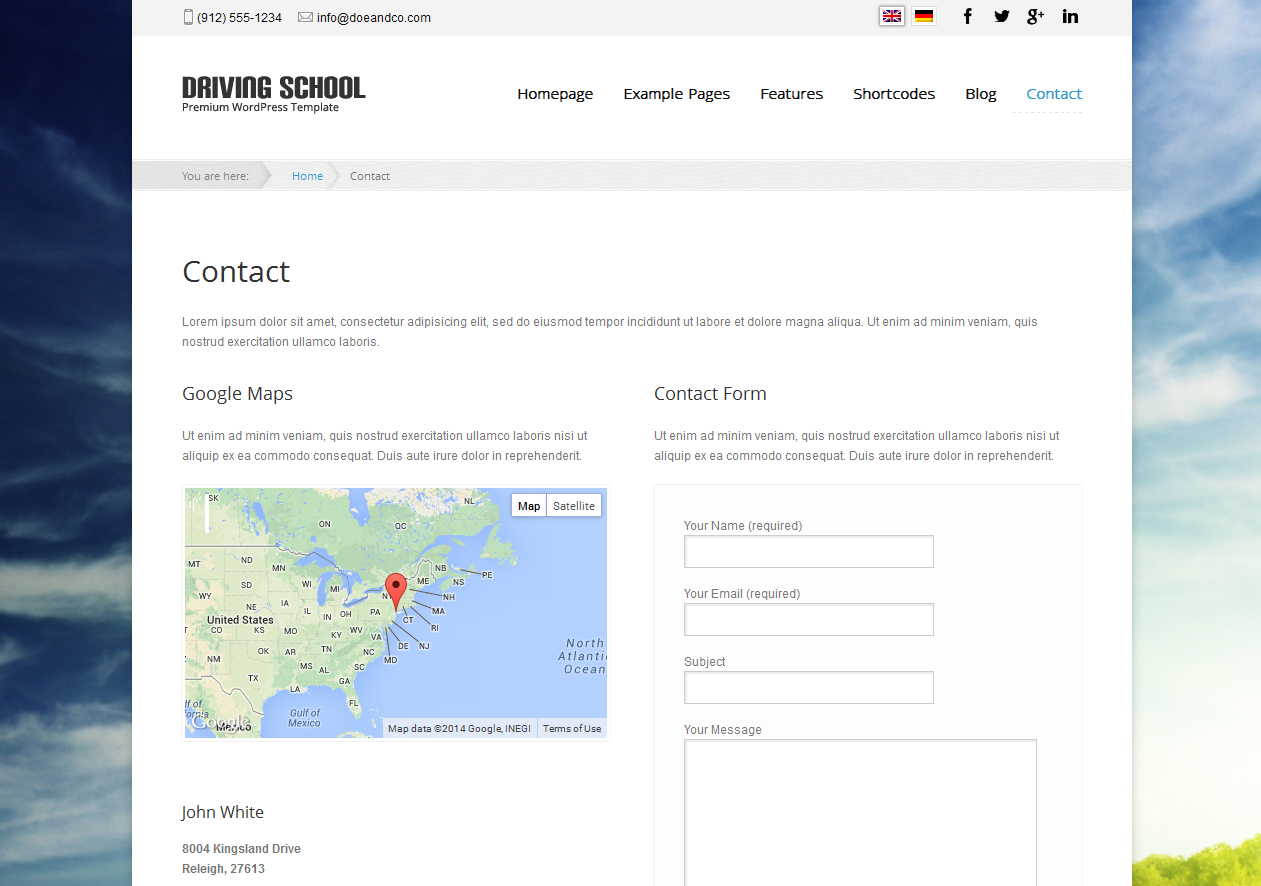The width and height of the screenshot is (1261, 886).
Task: Click the Your Name input field
Action: [x=808, y=551]
